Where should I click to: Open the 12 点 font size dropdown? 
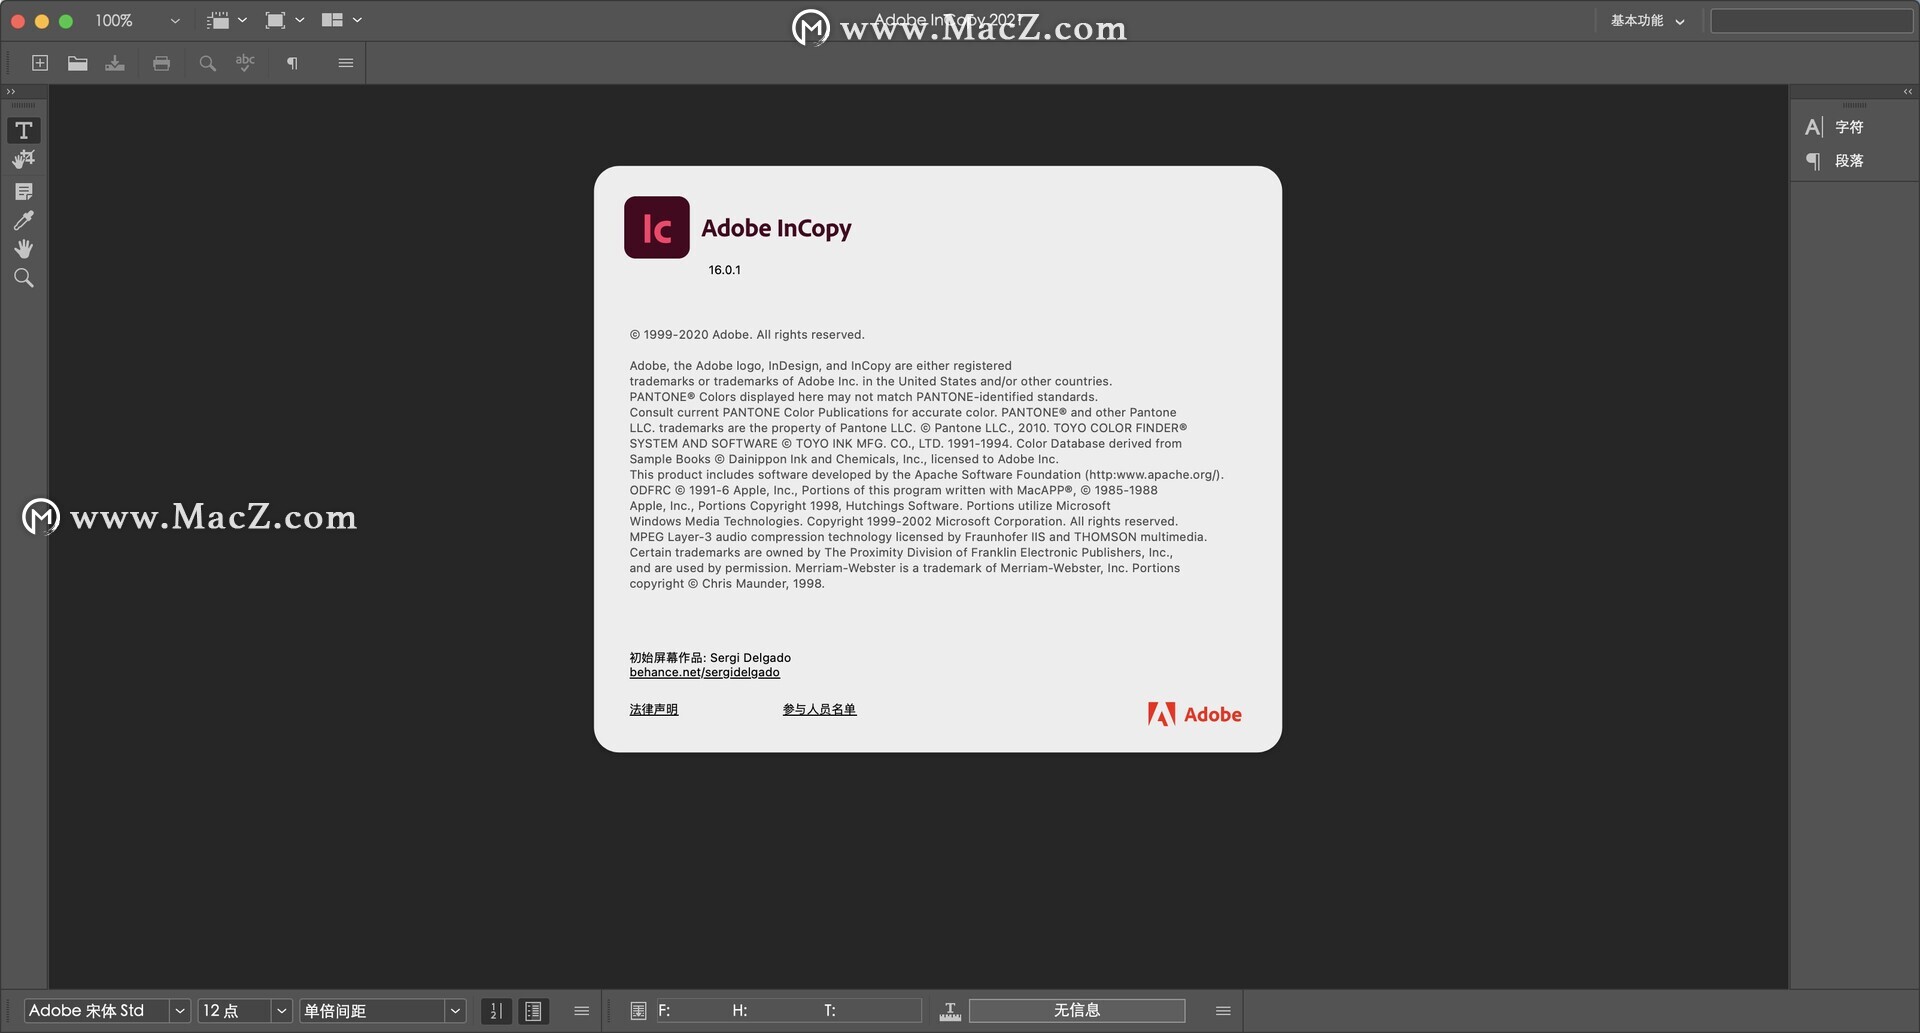point(245,1011)
